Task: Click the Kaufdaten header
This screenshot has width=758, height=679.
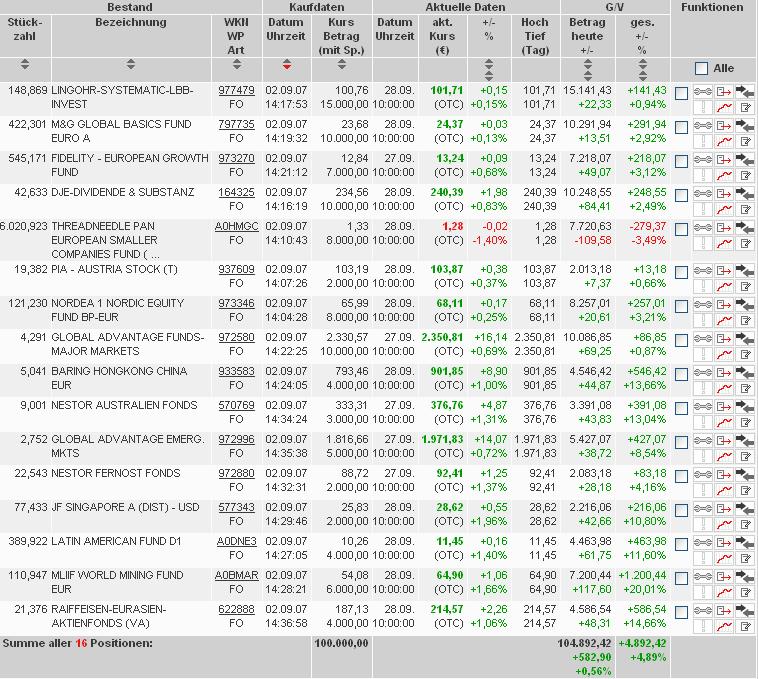Action: coord(317,7)
